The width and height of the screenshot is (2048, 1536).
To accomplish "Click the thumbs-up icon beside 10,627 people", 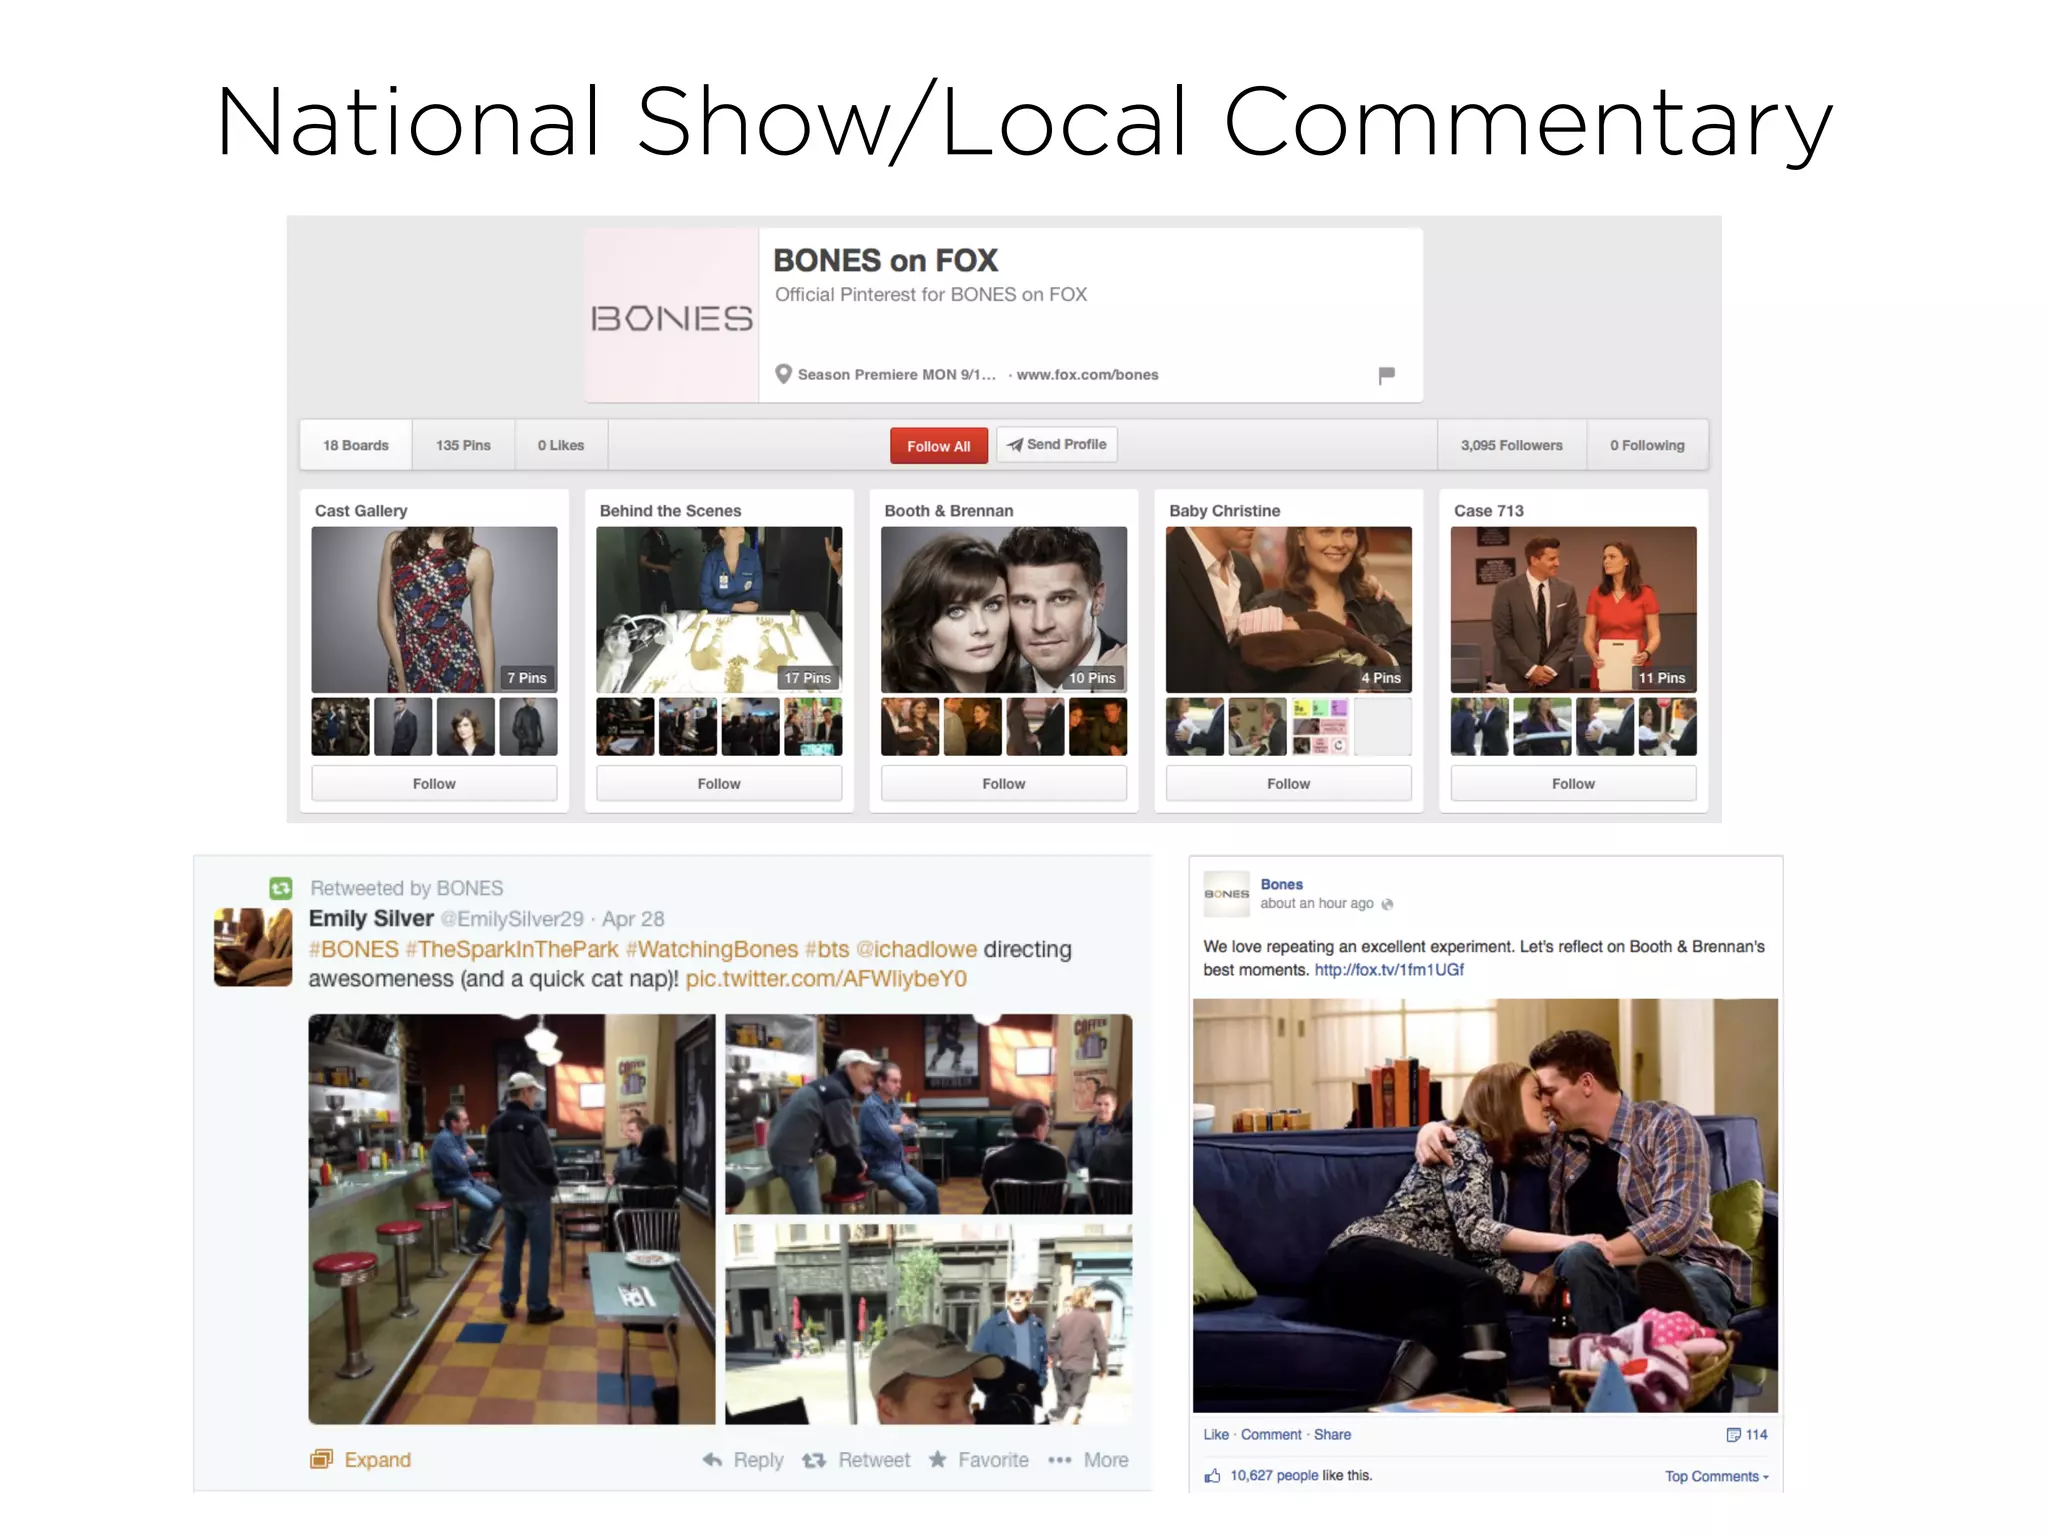I will tap(1212, 1476).
